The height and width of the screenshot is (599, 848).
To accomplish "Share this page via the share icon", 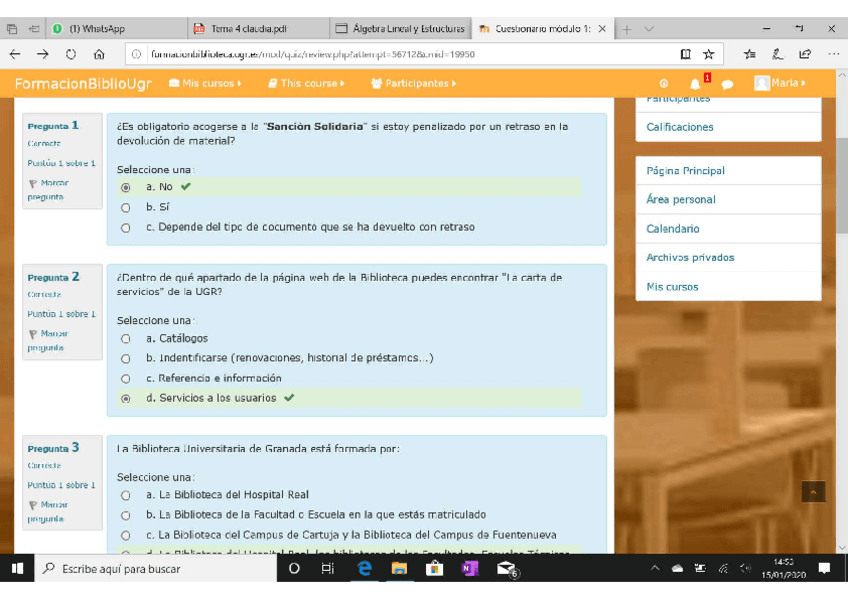I will (x=805, y=54).
